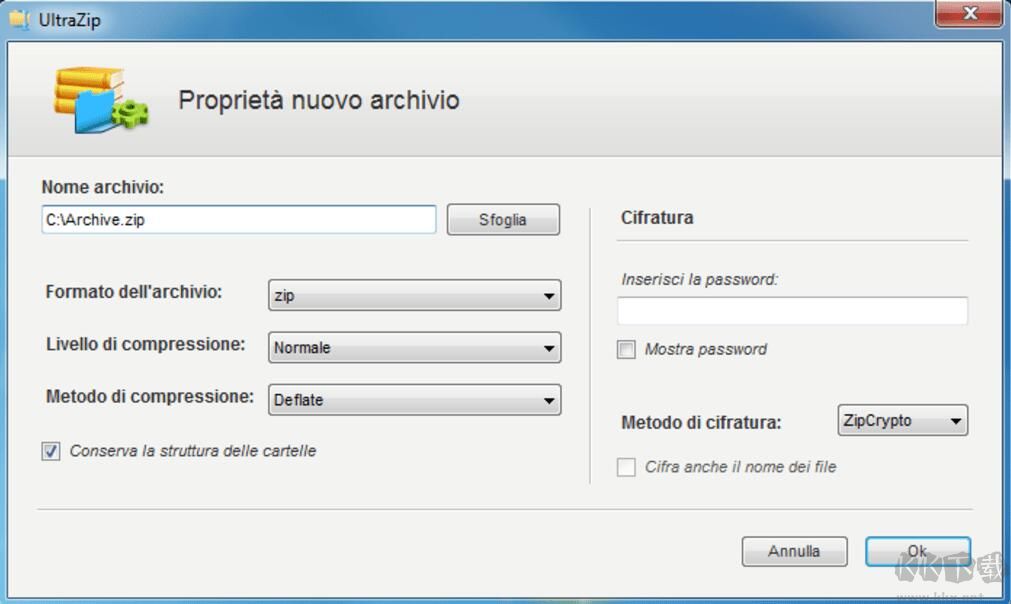Cancel with the Annulla button
This screenshot has width=1011, height=604.
(x=794, y=551)
